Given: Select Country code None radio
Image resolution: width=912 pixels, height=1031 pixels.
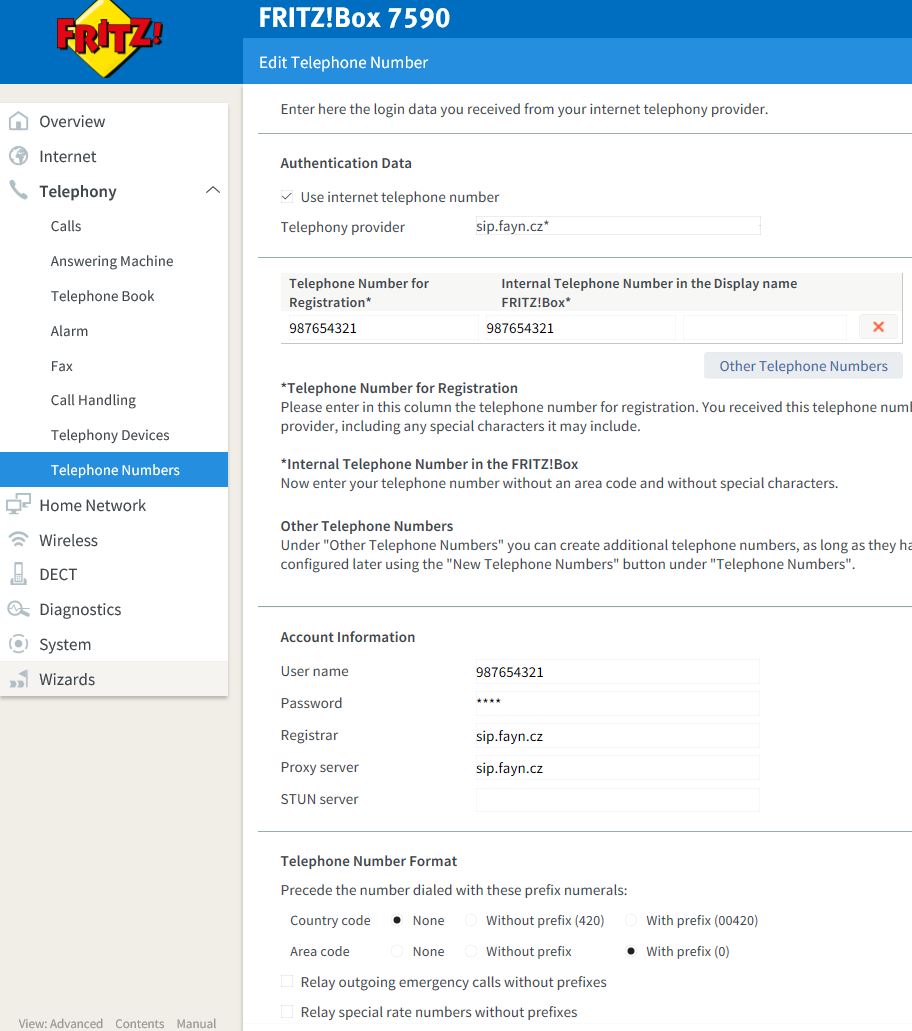Looking at the screenshot, I should point(397,920).
